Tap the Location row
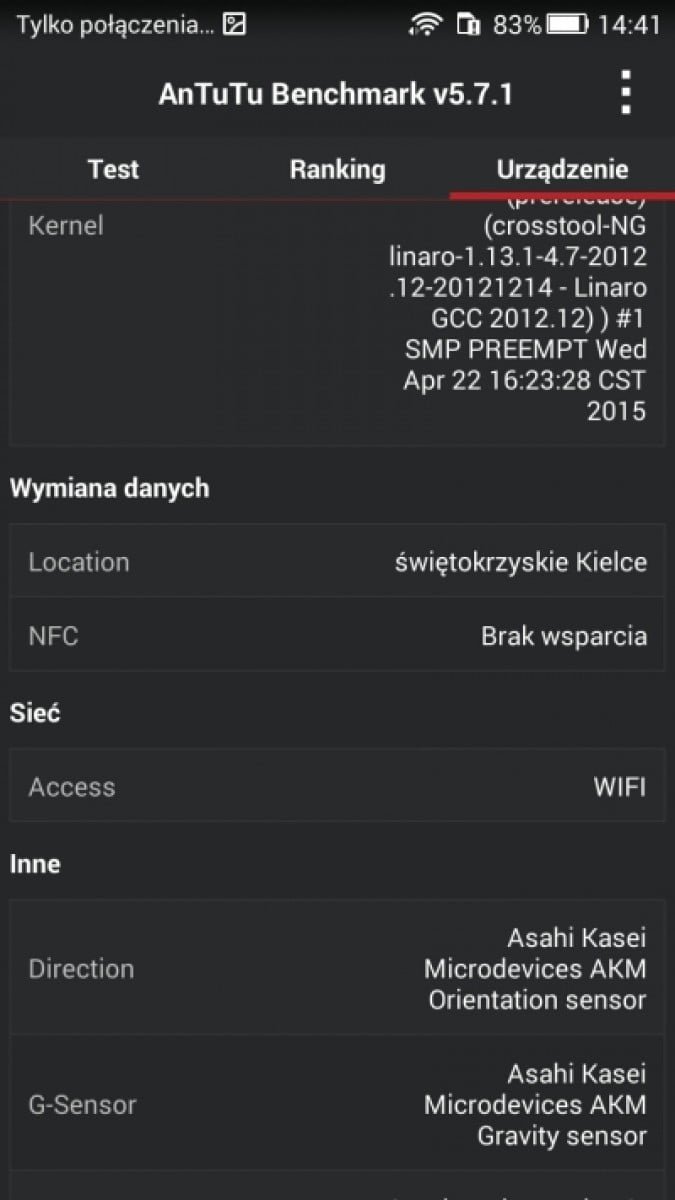Viewport: 675px width, 1200px height. pos(337,561)
